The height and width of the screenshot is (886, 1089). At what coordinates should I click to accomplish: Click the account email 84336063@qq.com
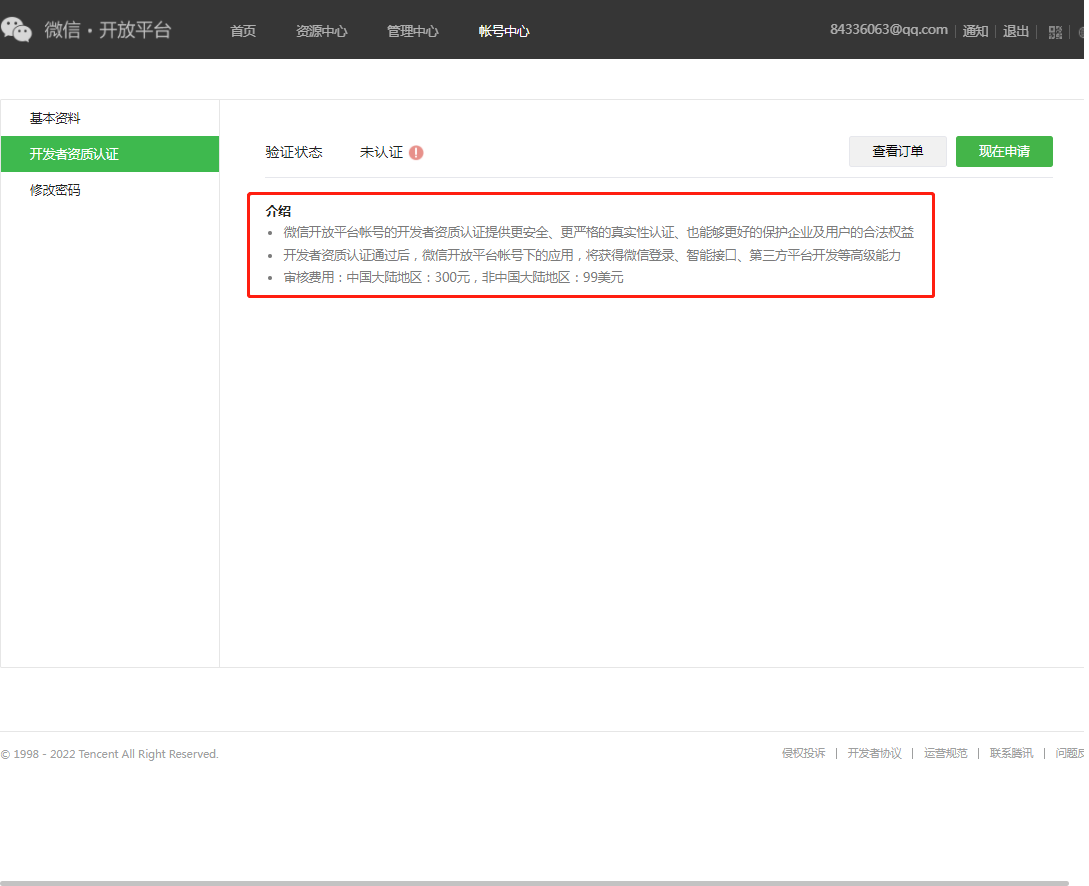(888, 30)
